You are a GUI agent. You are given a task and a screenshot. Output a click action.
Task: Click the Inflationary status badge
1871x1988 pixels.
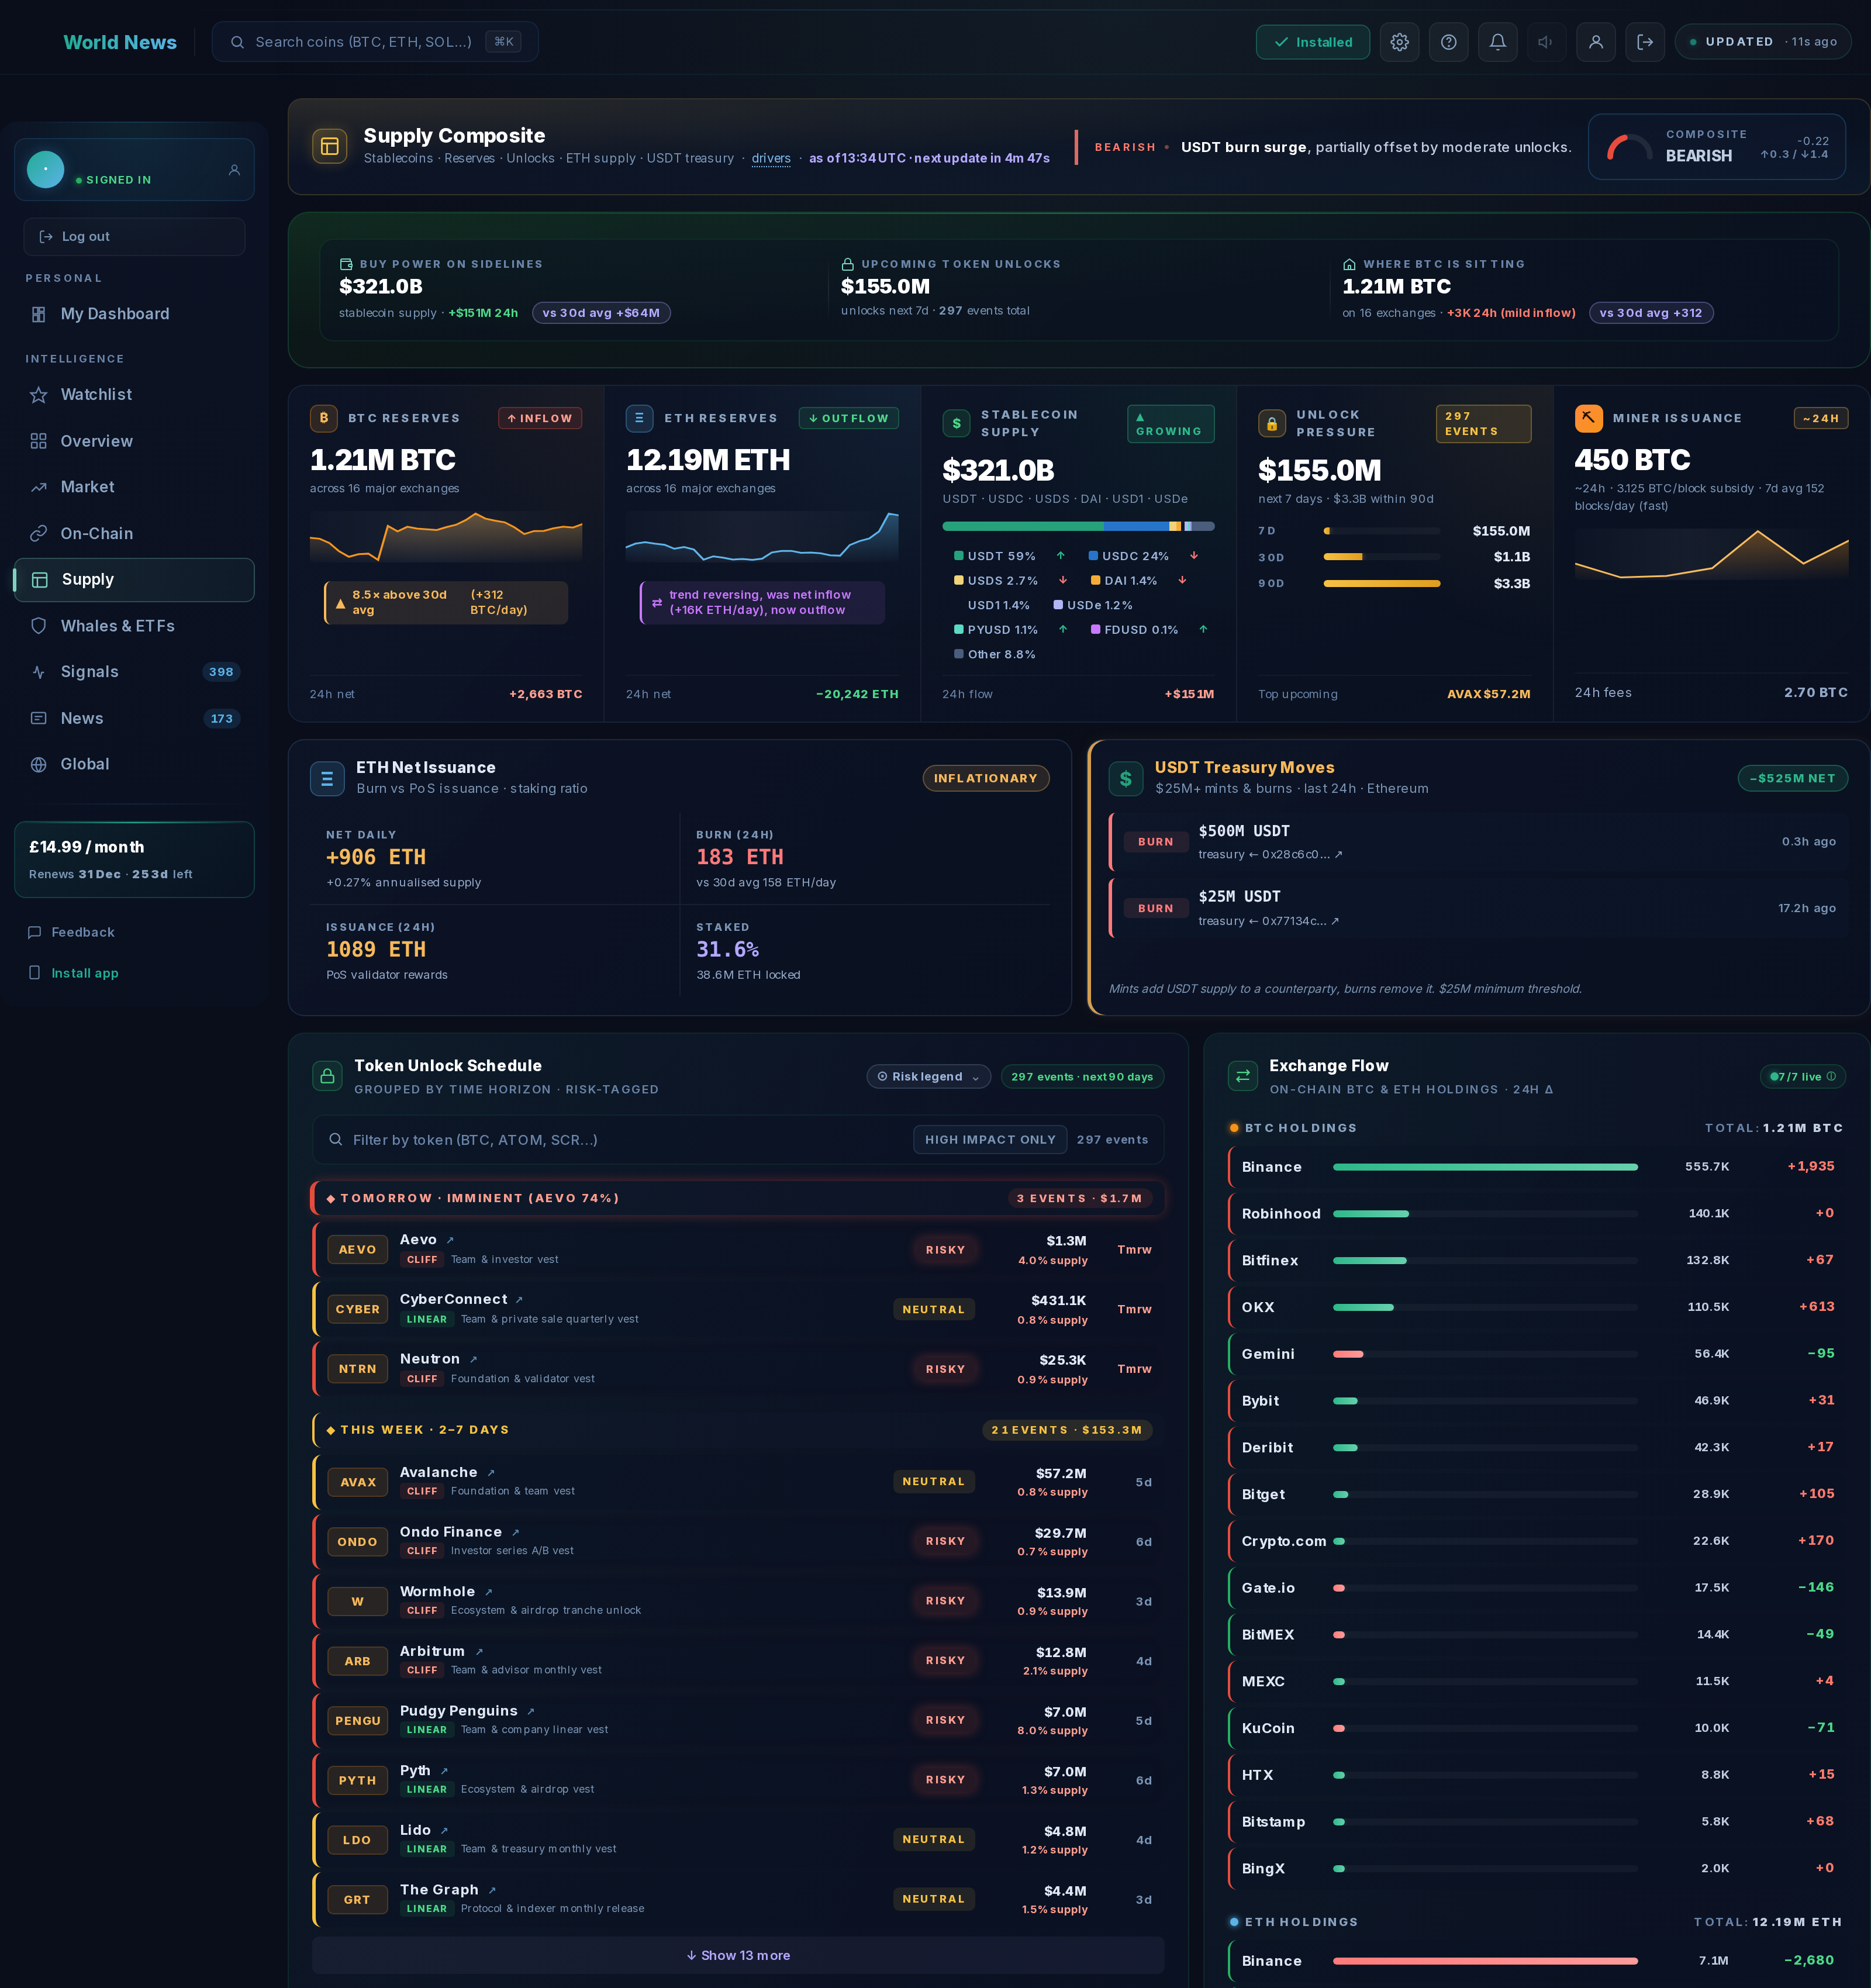coord(985,778)
